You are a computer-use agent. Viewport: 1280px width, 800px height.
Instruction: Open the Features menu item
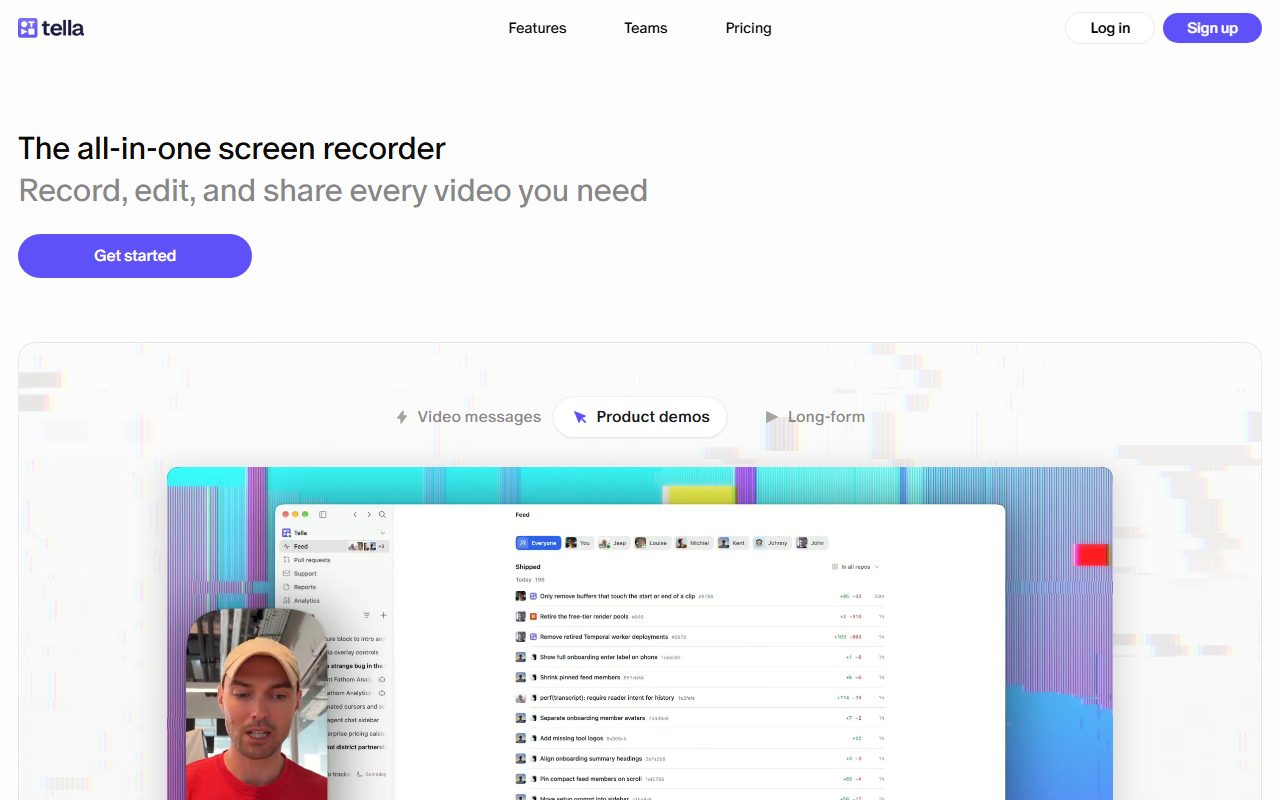tap(537, 28)
